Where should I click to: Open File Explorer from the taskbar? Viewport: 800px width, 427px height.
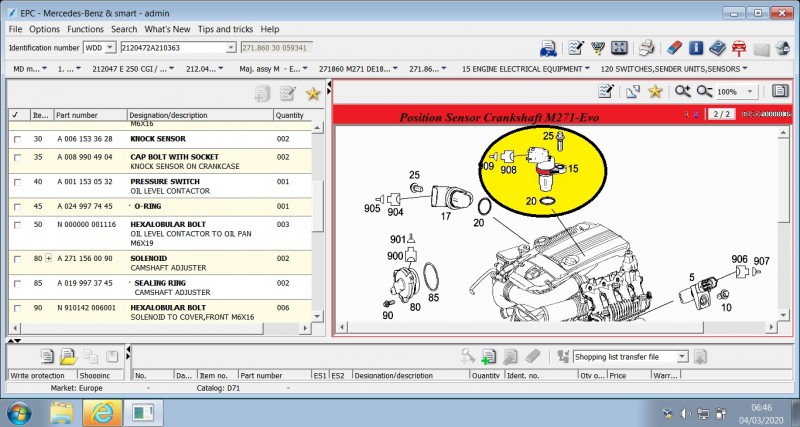coord(61,413)
